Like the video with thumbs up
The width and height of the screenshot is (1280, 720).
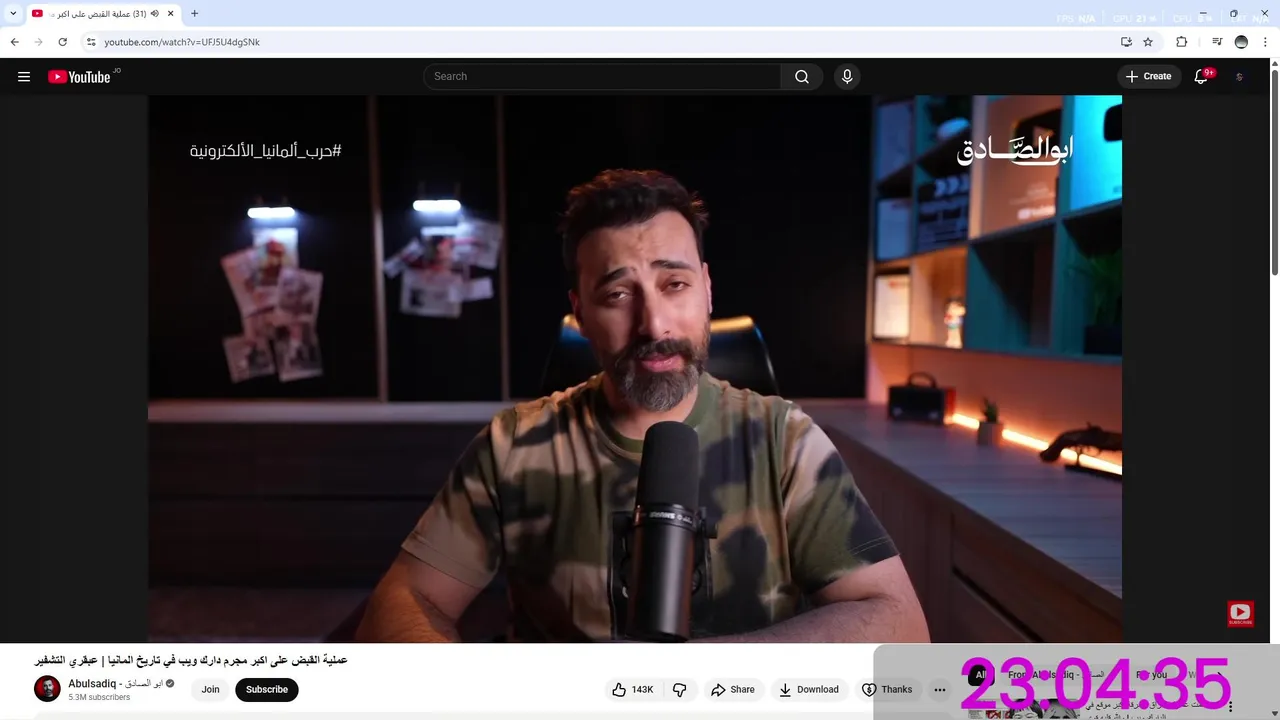coord(631,690)
